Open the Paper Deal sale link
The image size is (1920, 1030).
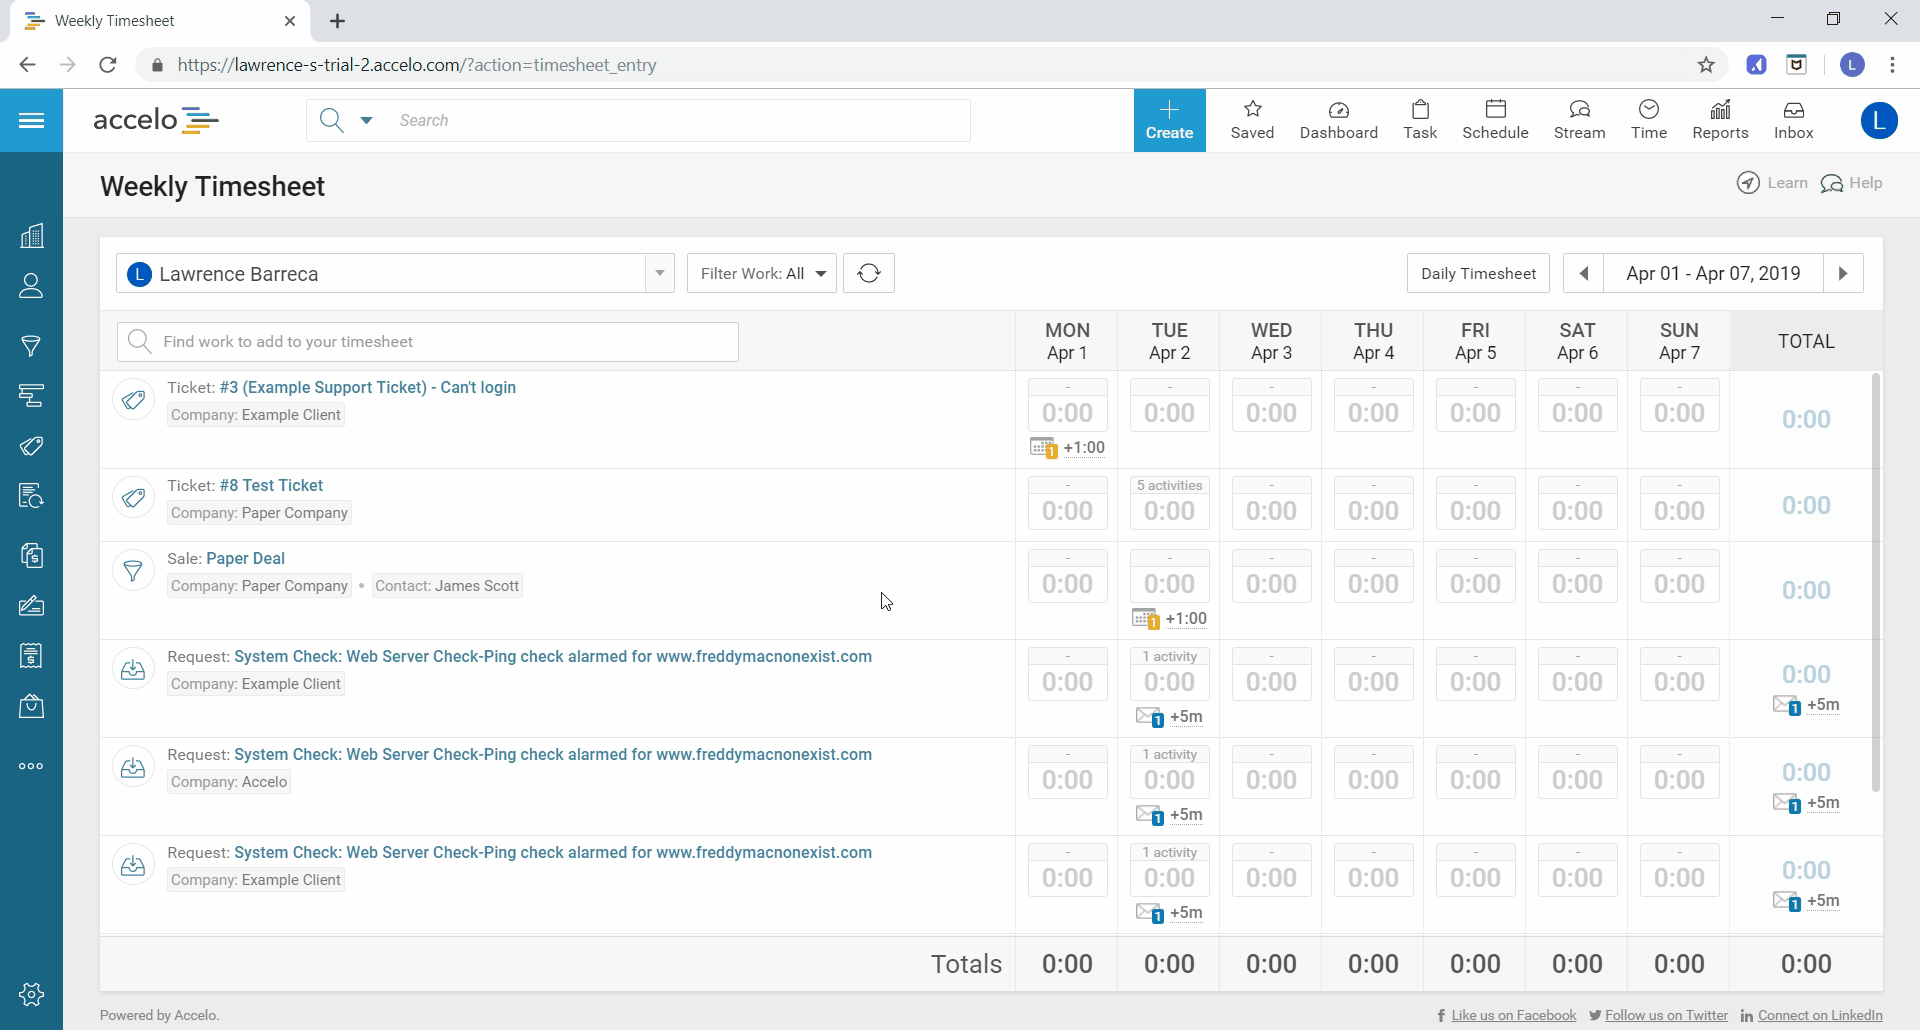(x=245, y=558)
